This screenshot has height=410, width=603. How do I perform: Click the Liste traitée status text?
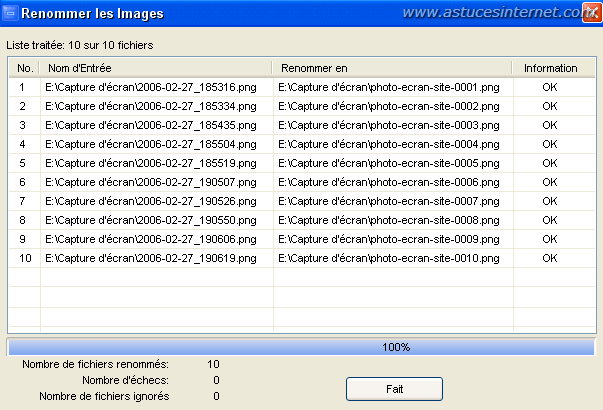coord(80,46)
